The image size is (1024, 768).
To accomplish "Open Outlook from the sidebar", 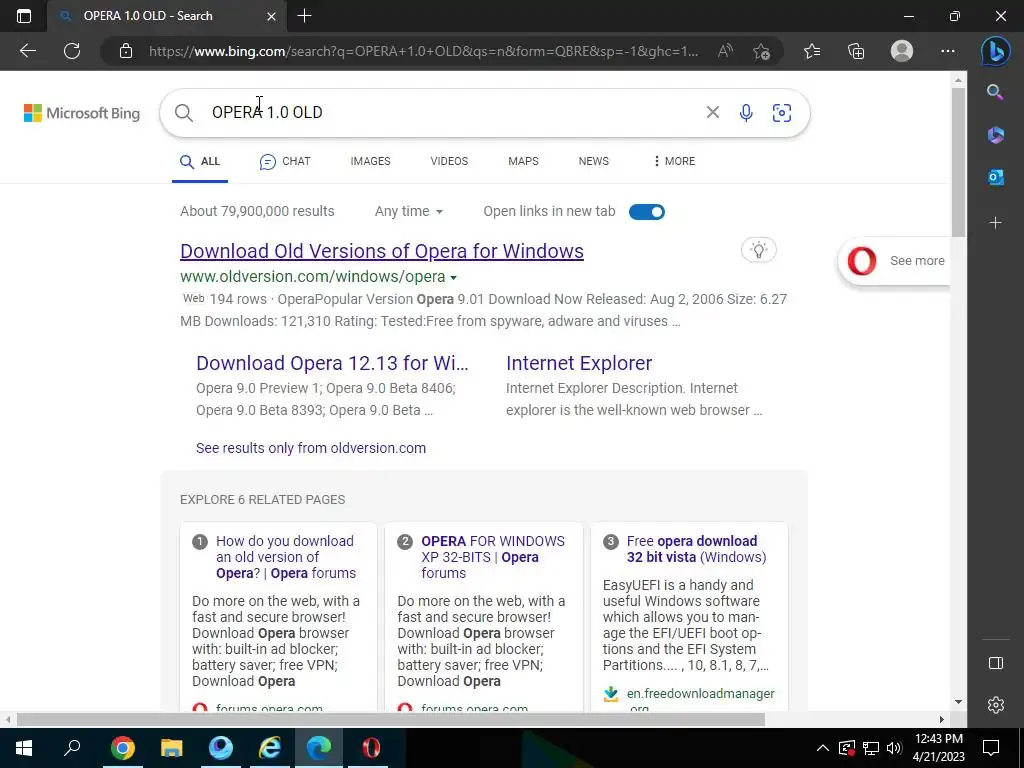I will tap(995, 177).
